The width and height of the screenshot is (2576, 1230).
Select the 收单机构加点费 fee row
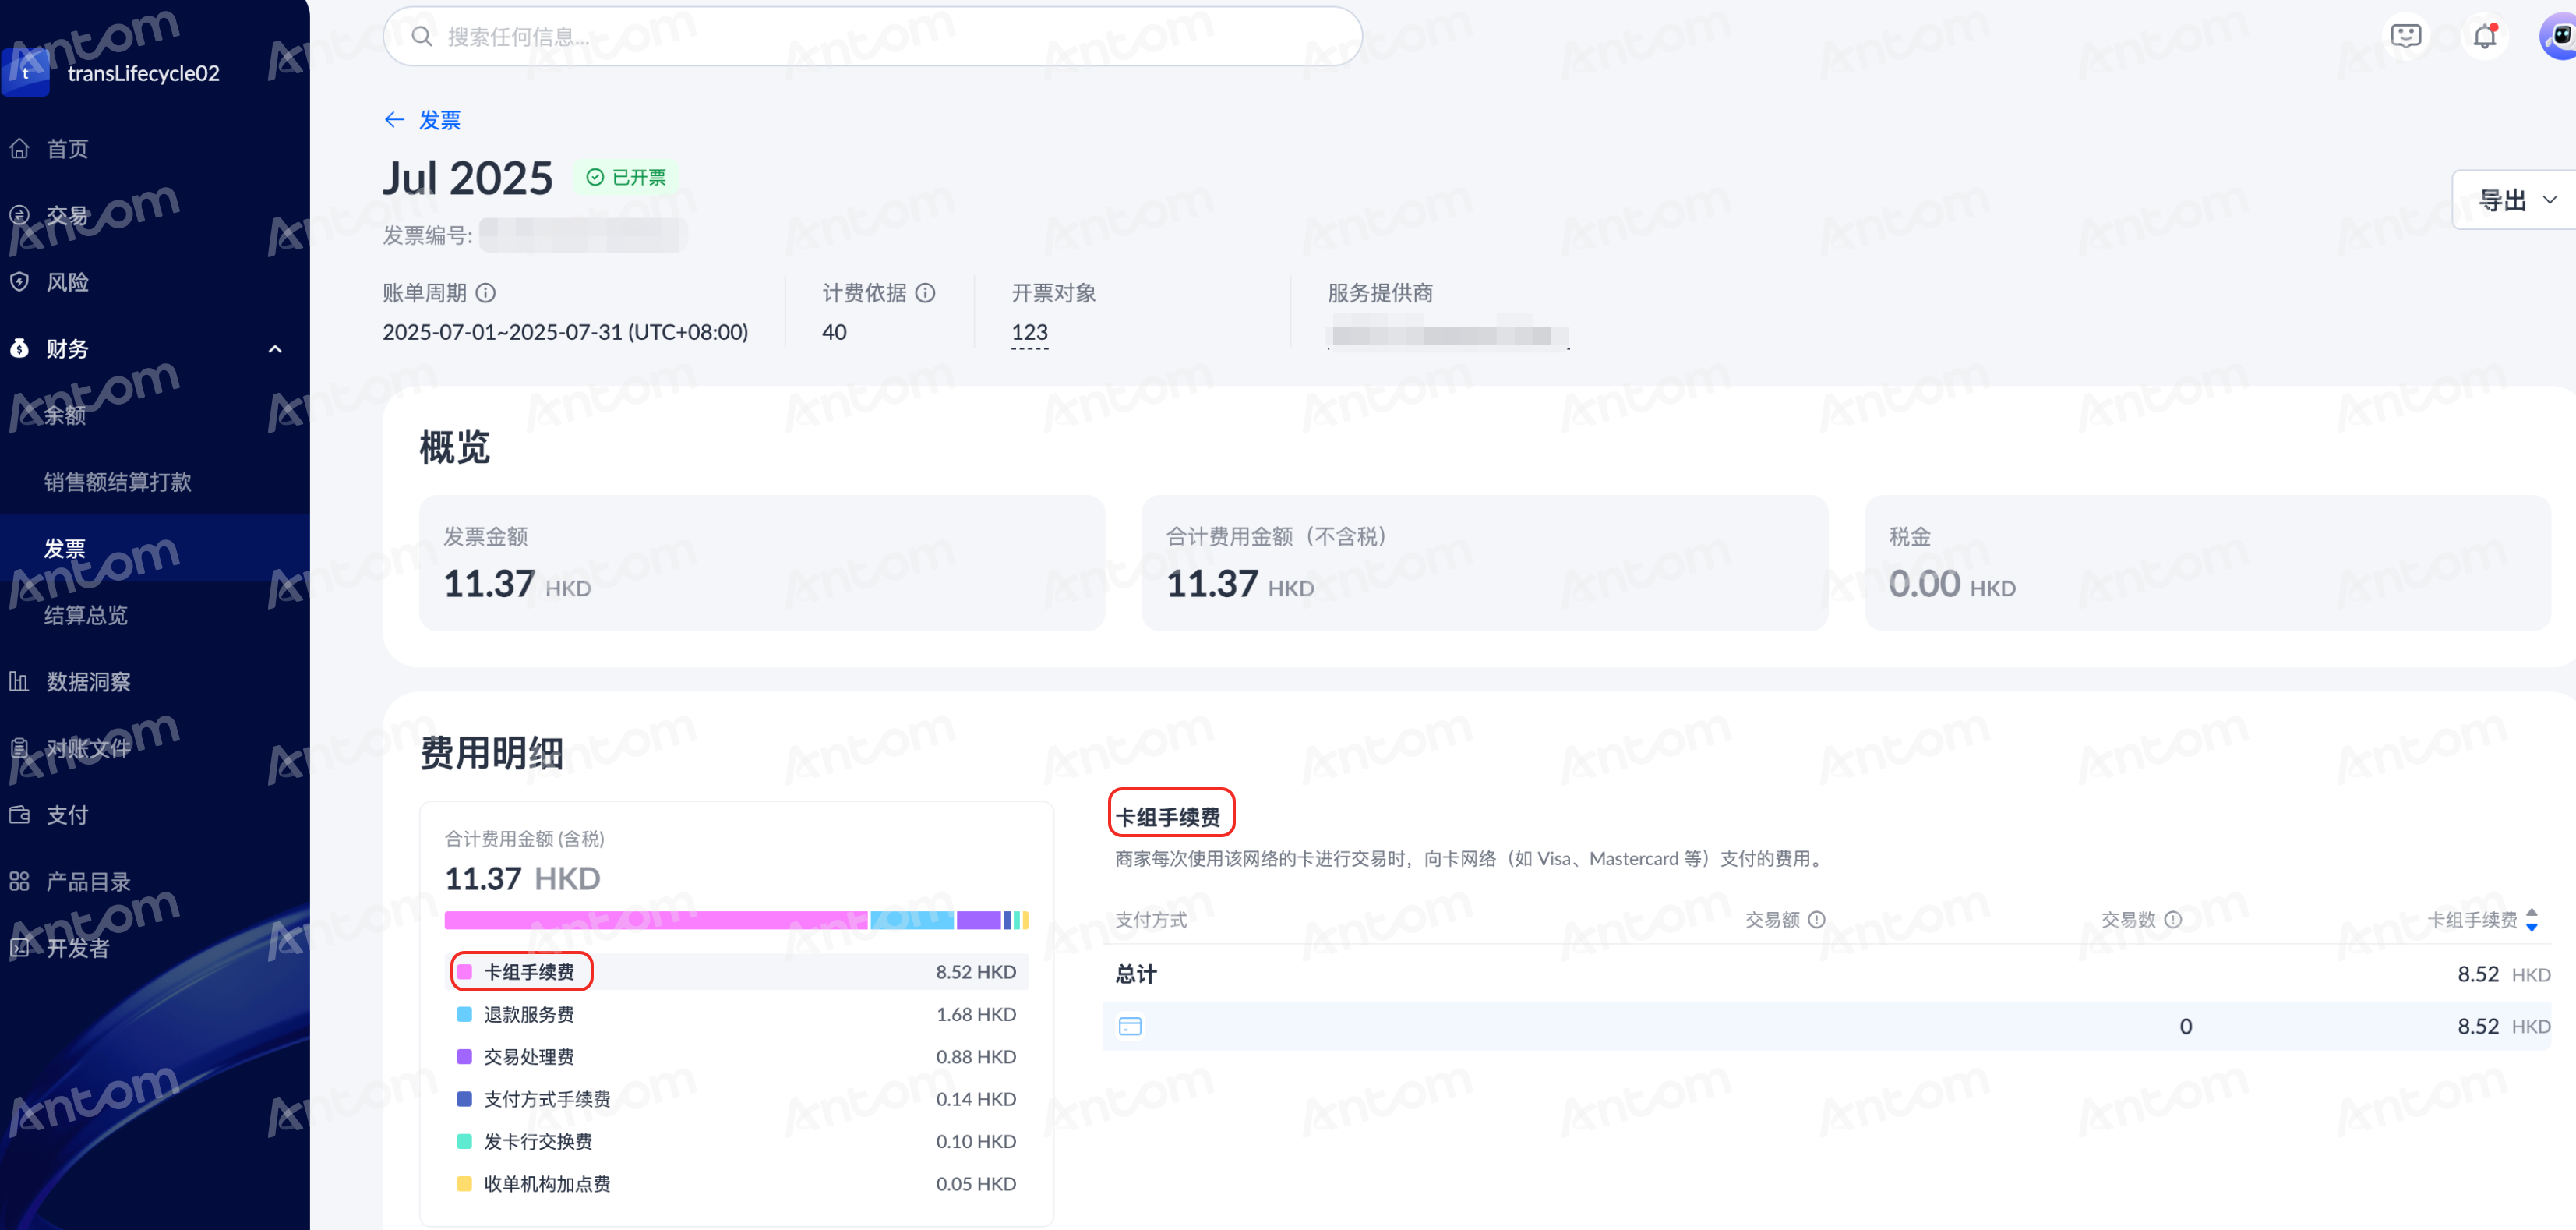click(x=736, y=1184)
